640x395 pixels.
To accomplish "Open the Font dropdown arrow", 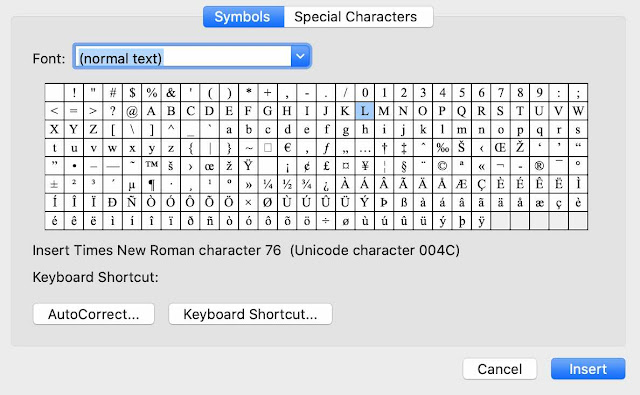I will tap(300, 56).
